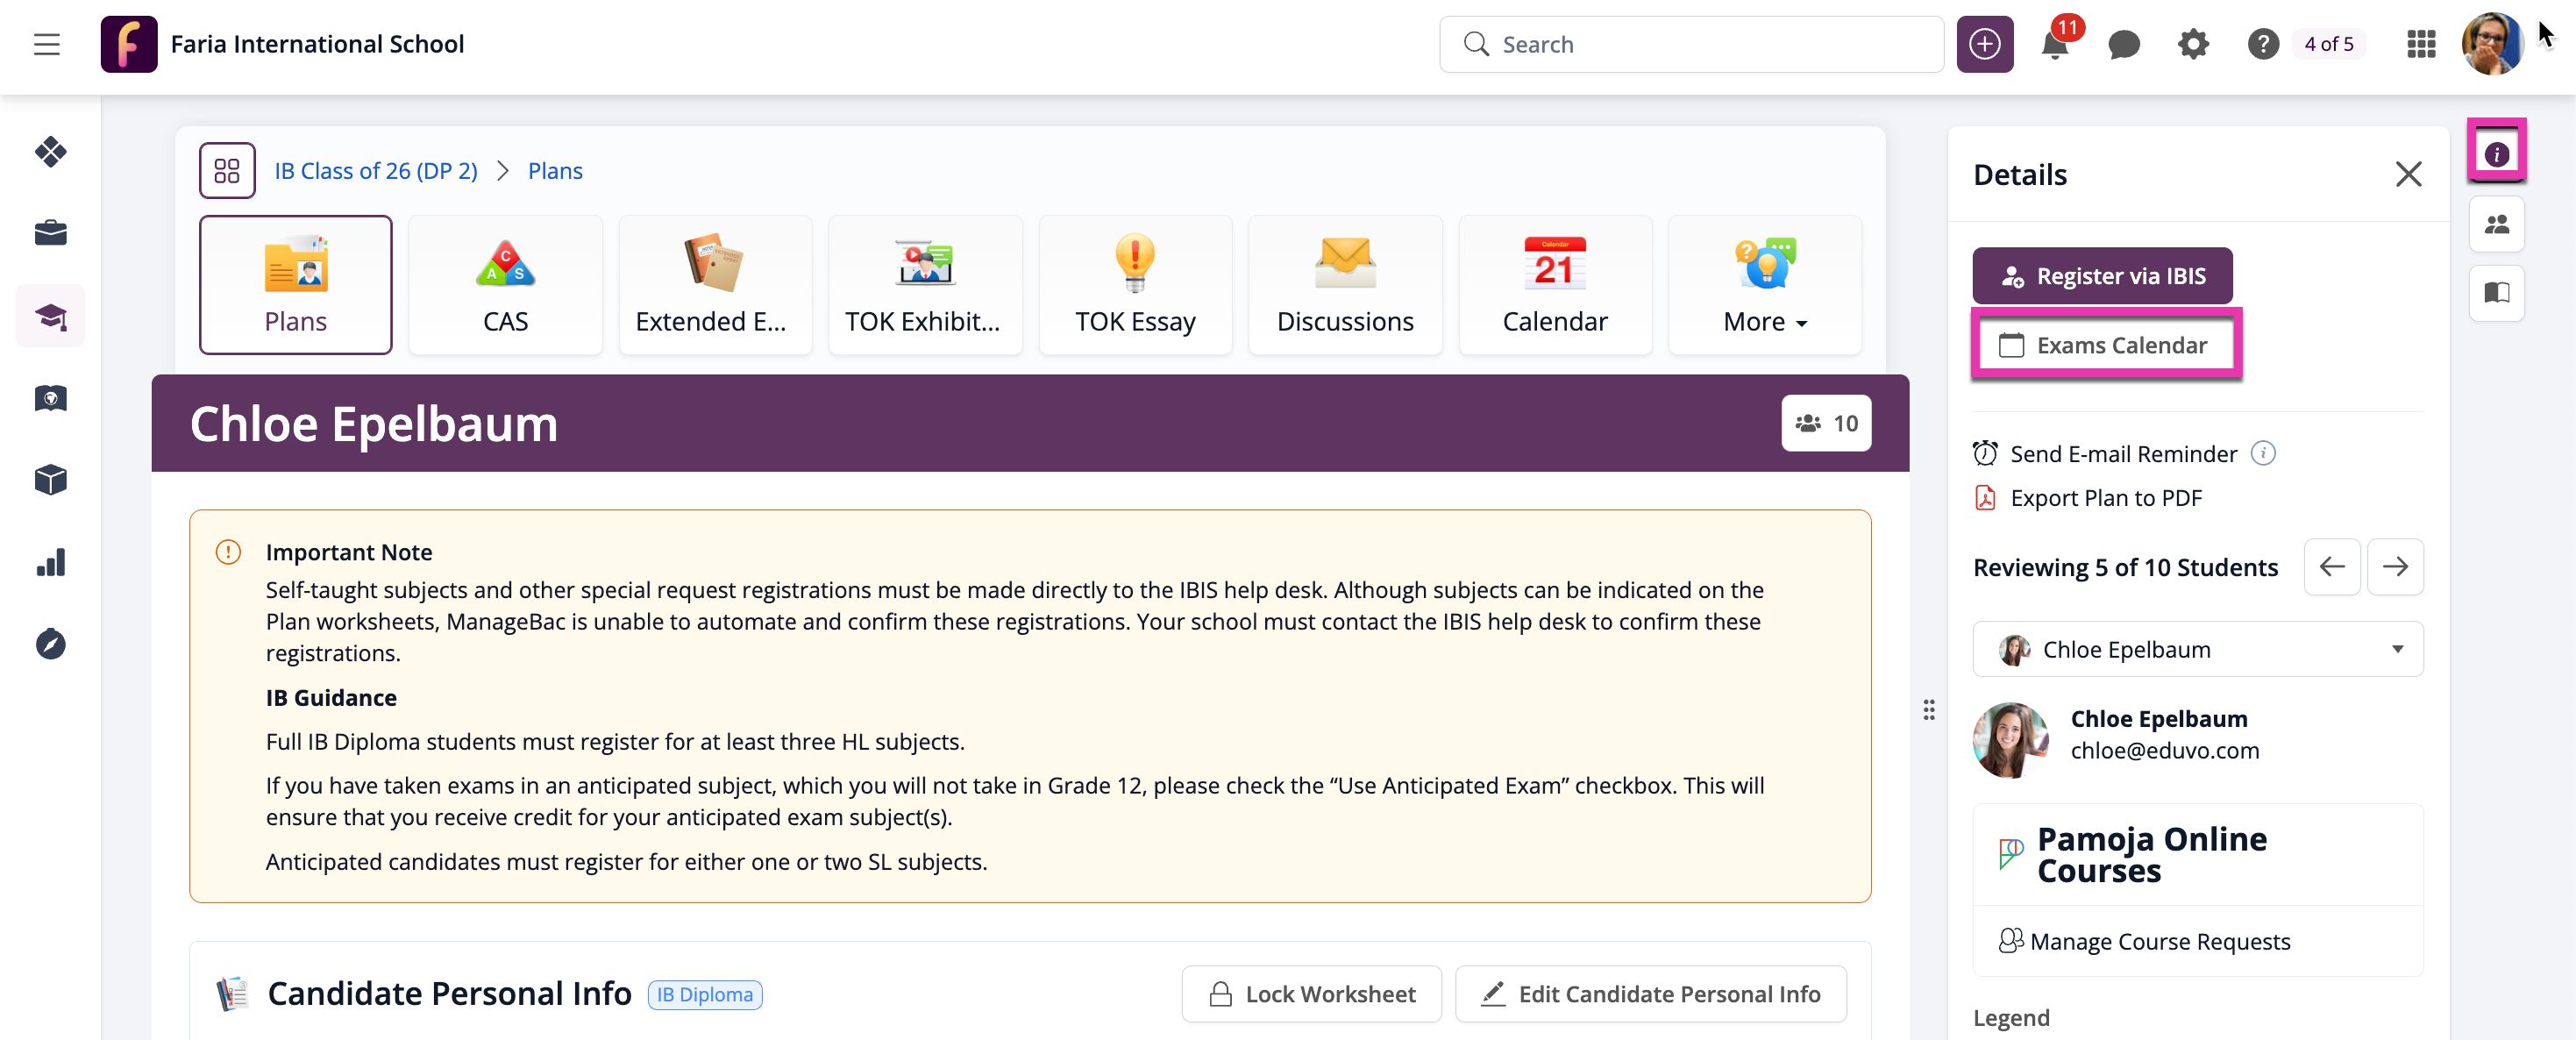This screenshot has width=2576, height=1040.
Task: Open the TOK Essay tab
Action: tap(1135, 285)
